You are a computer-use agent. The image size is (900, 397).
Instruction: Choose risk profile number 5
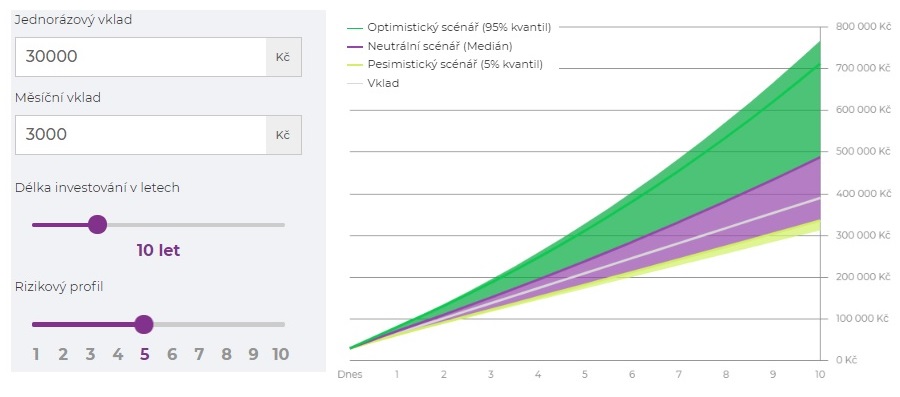(x=144, y=355)
